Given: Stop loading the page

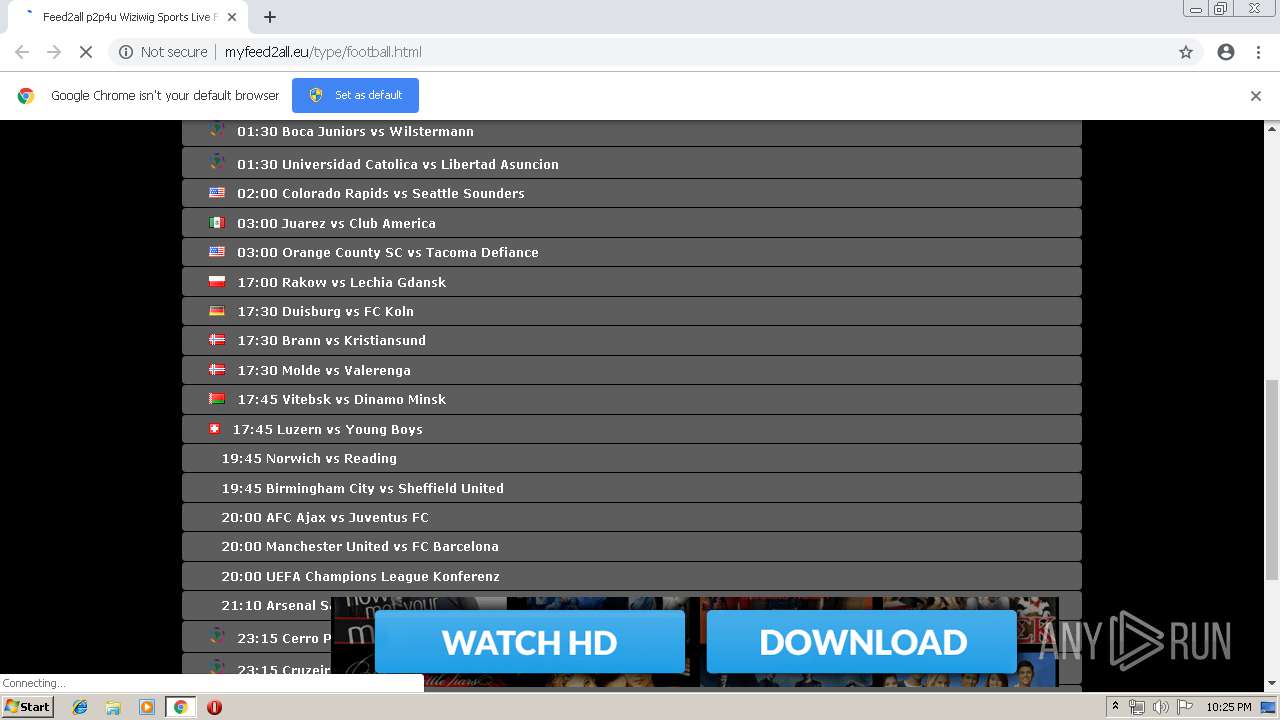Looking at the screenshot, I should point(86,52).
